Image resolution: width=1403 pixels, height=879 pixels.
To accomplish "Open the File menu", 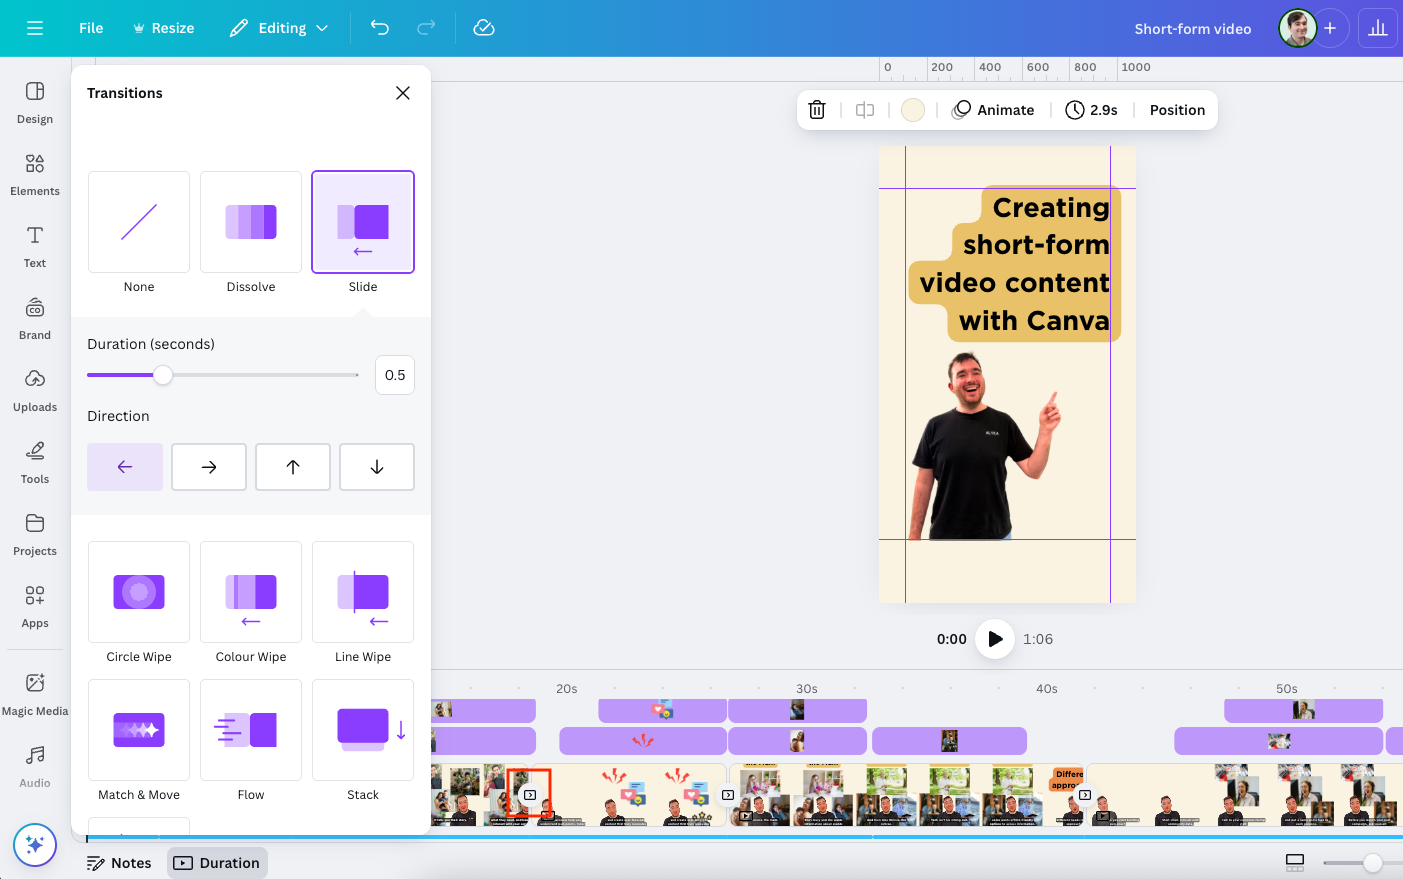I will 90,28.
